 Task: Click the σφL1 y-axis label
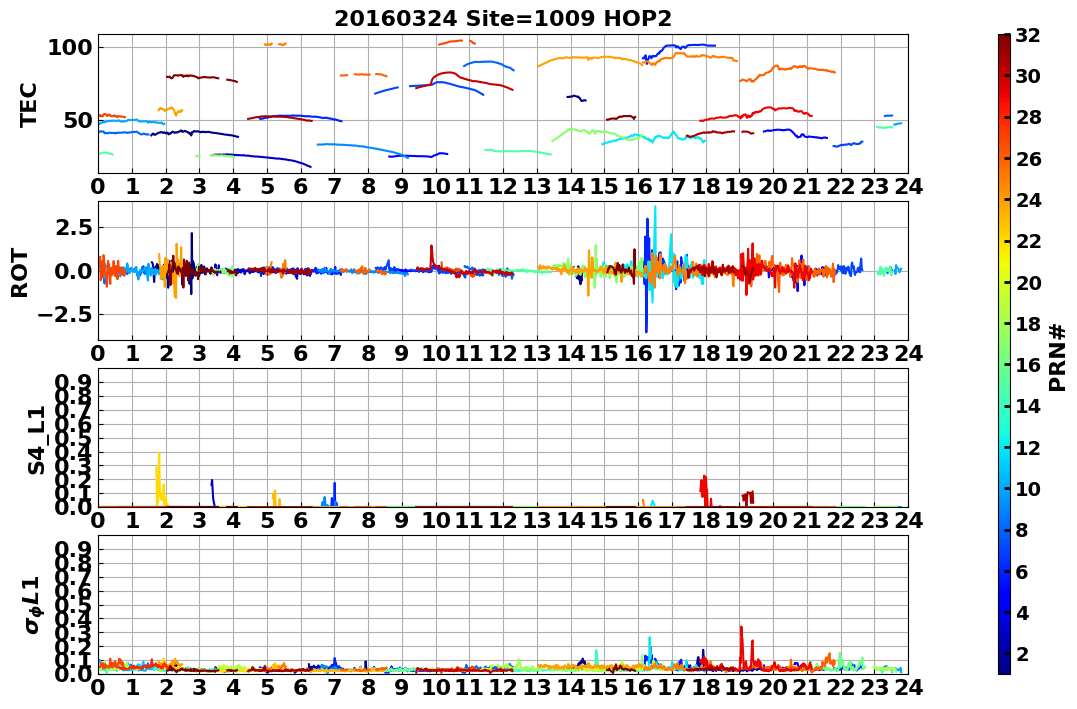pyautogui.click(x=32, y=605)
